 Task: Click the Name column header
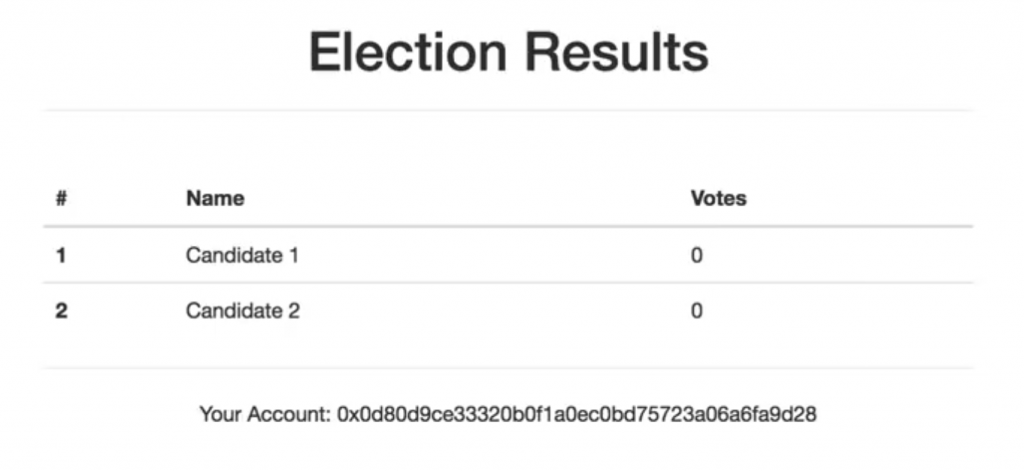click(215, 198)
